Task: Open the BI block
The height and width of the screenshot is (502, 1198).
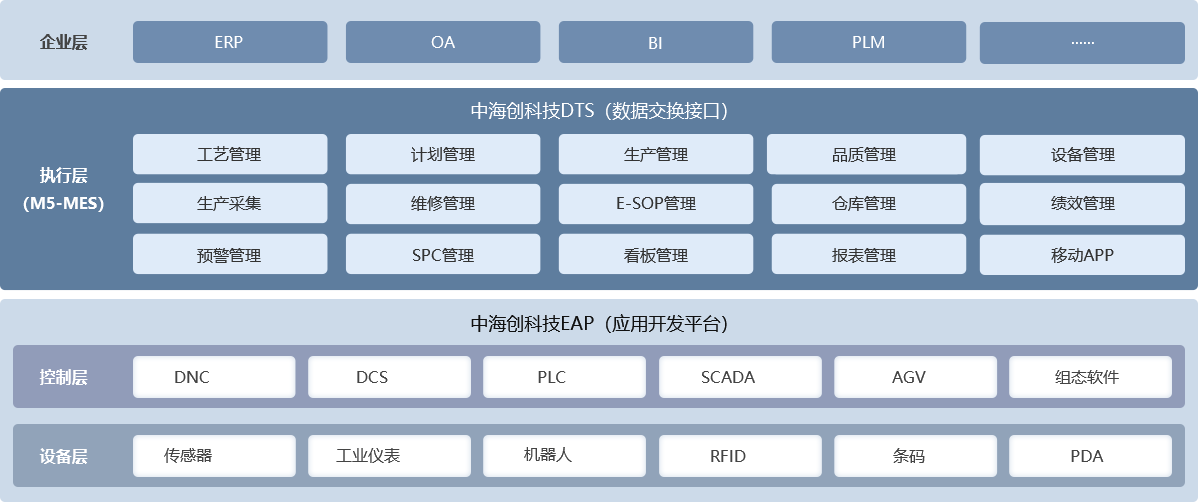Action: tap(656, 42)
